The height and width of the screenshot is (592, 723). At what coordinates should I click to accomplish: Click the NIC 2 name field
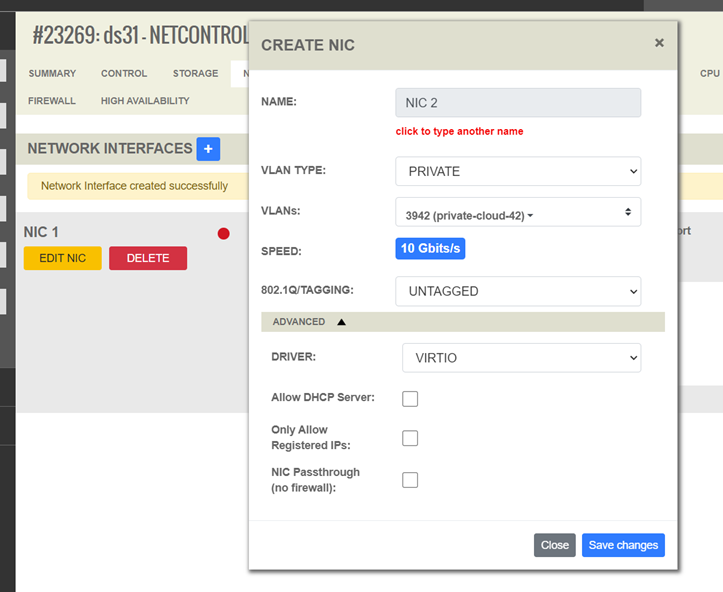518,103
